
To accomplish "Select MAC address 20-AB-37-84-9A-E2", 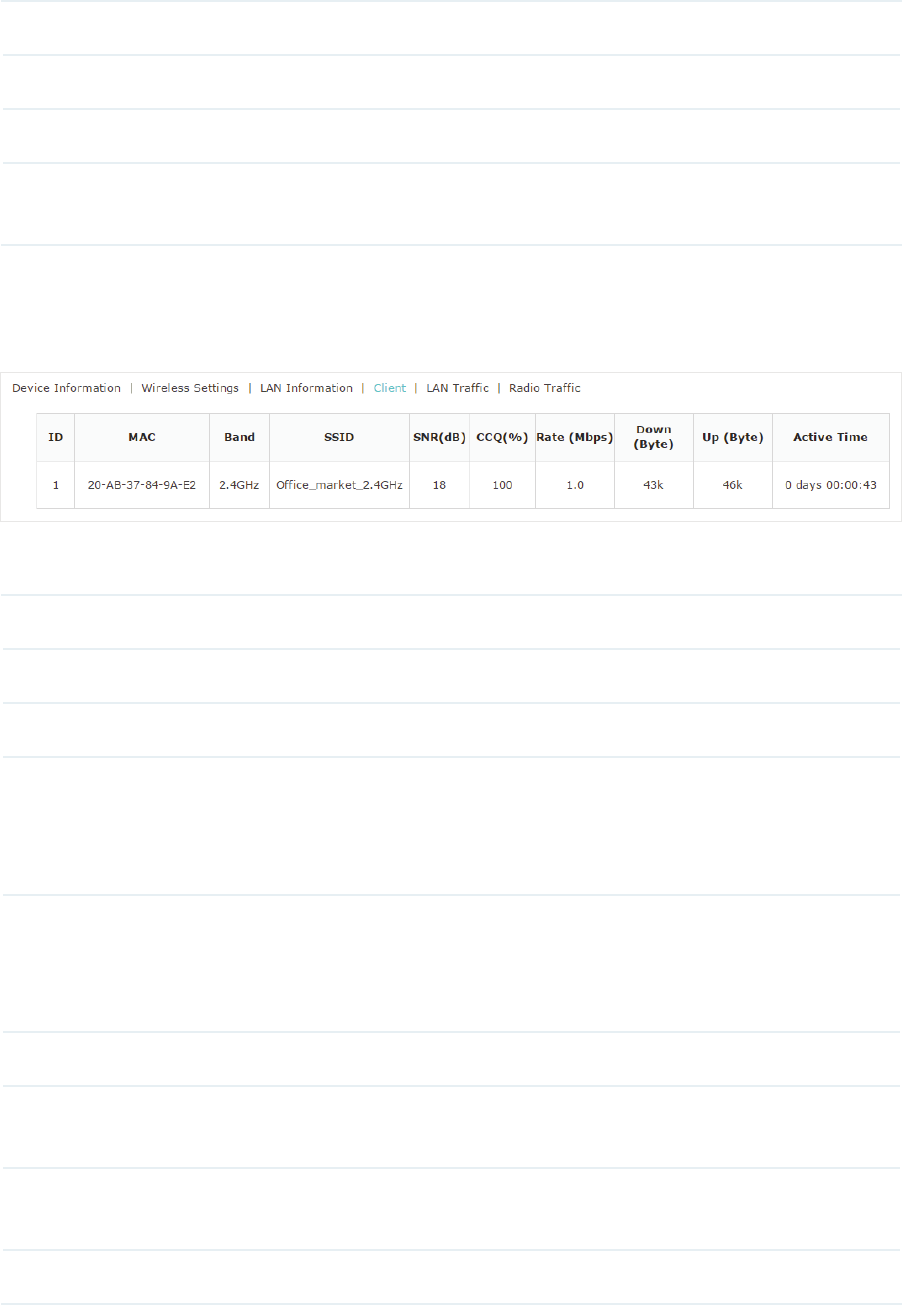I will (142, 484).
